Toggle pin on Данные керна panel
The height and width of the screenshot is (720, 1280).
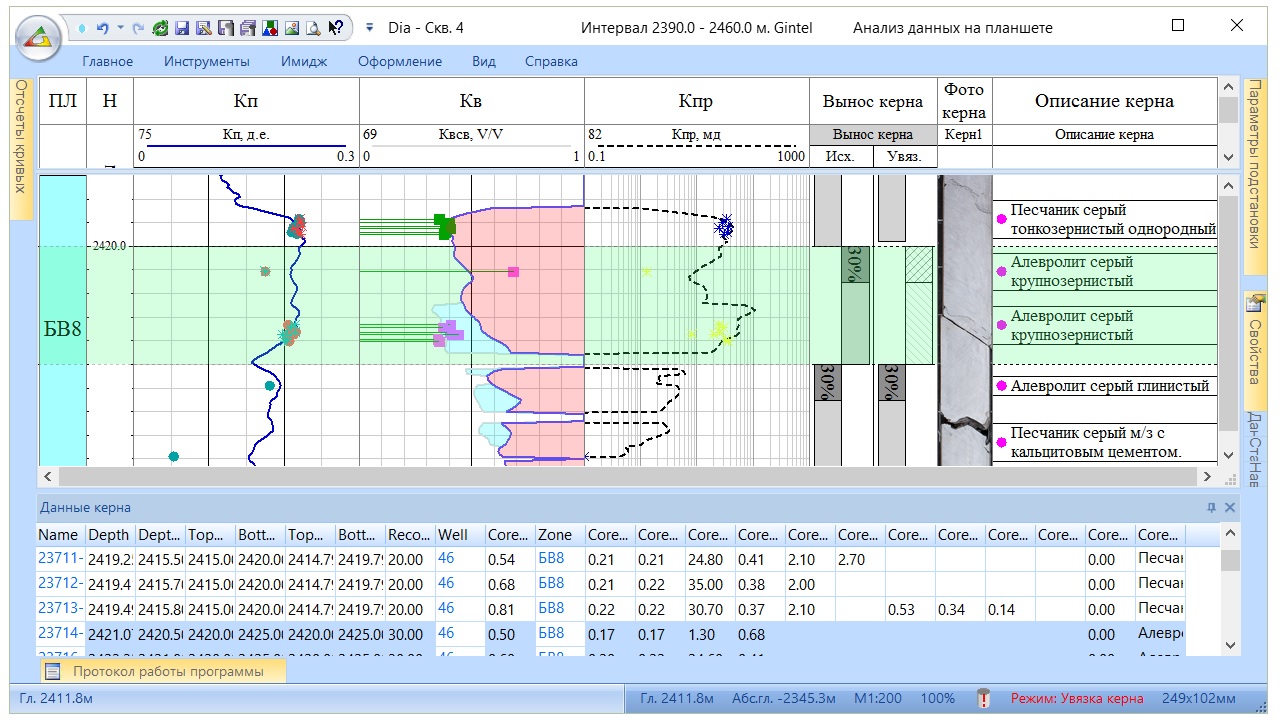[x=1212, y=507]
